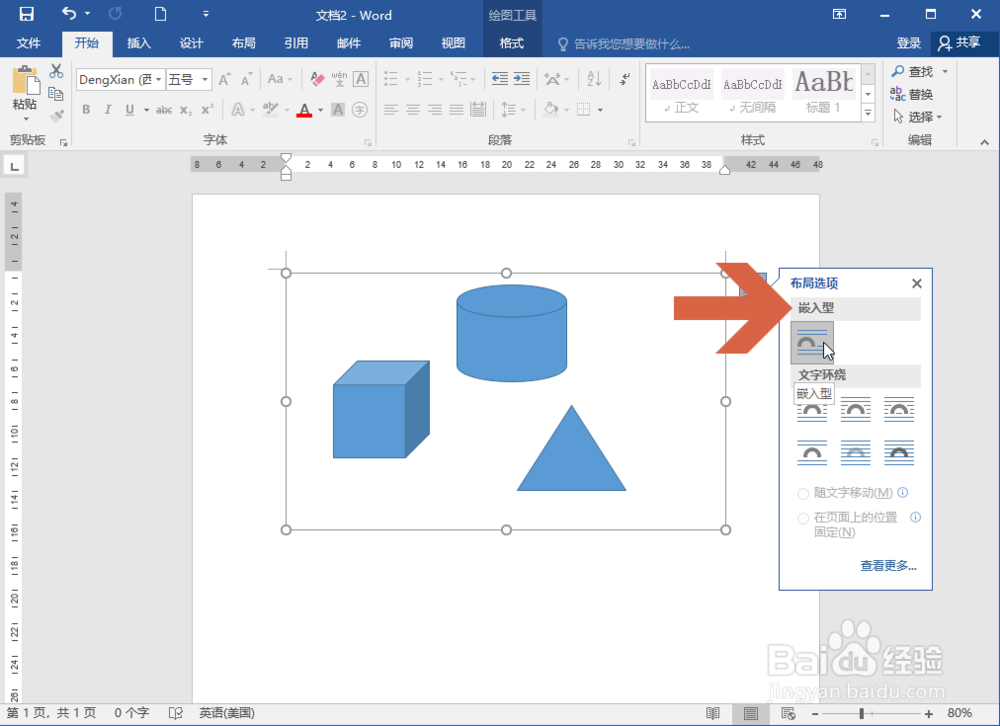Select the italic formatting icon

tap(107, 108)
